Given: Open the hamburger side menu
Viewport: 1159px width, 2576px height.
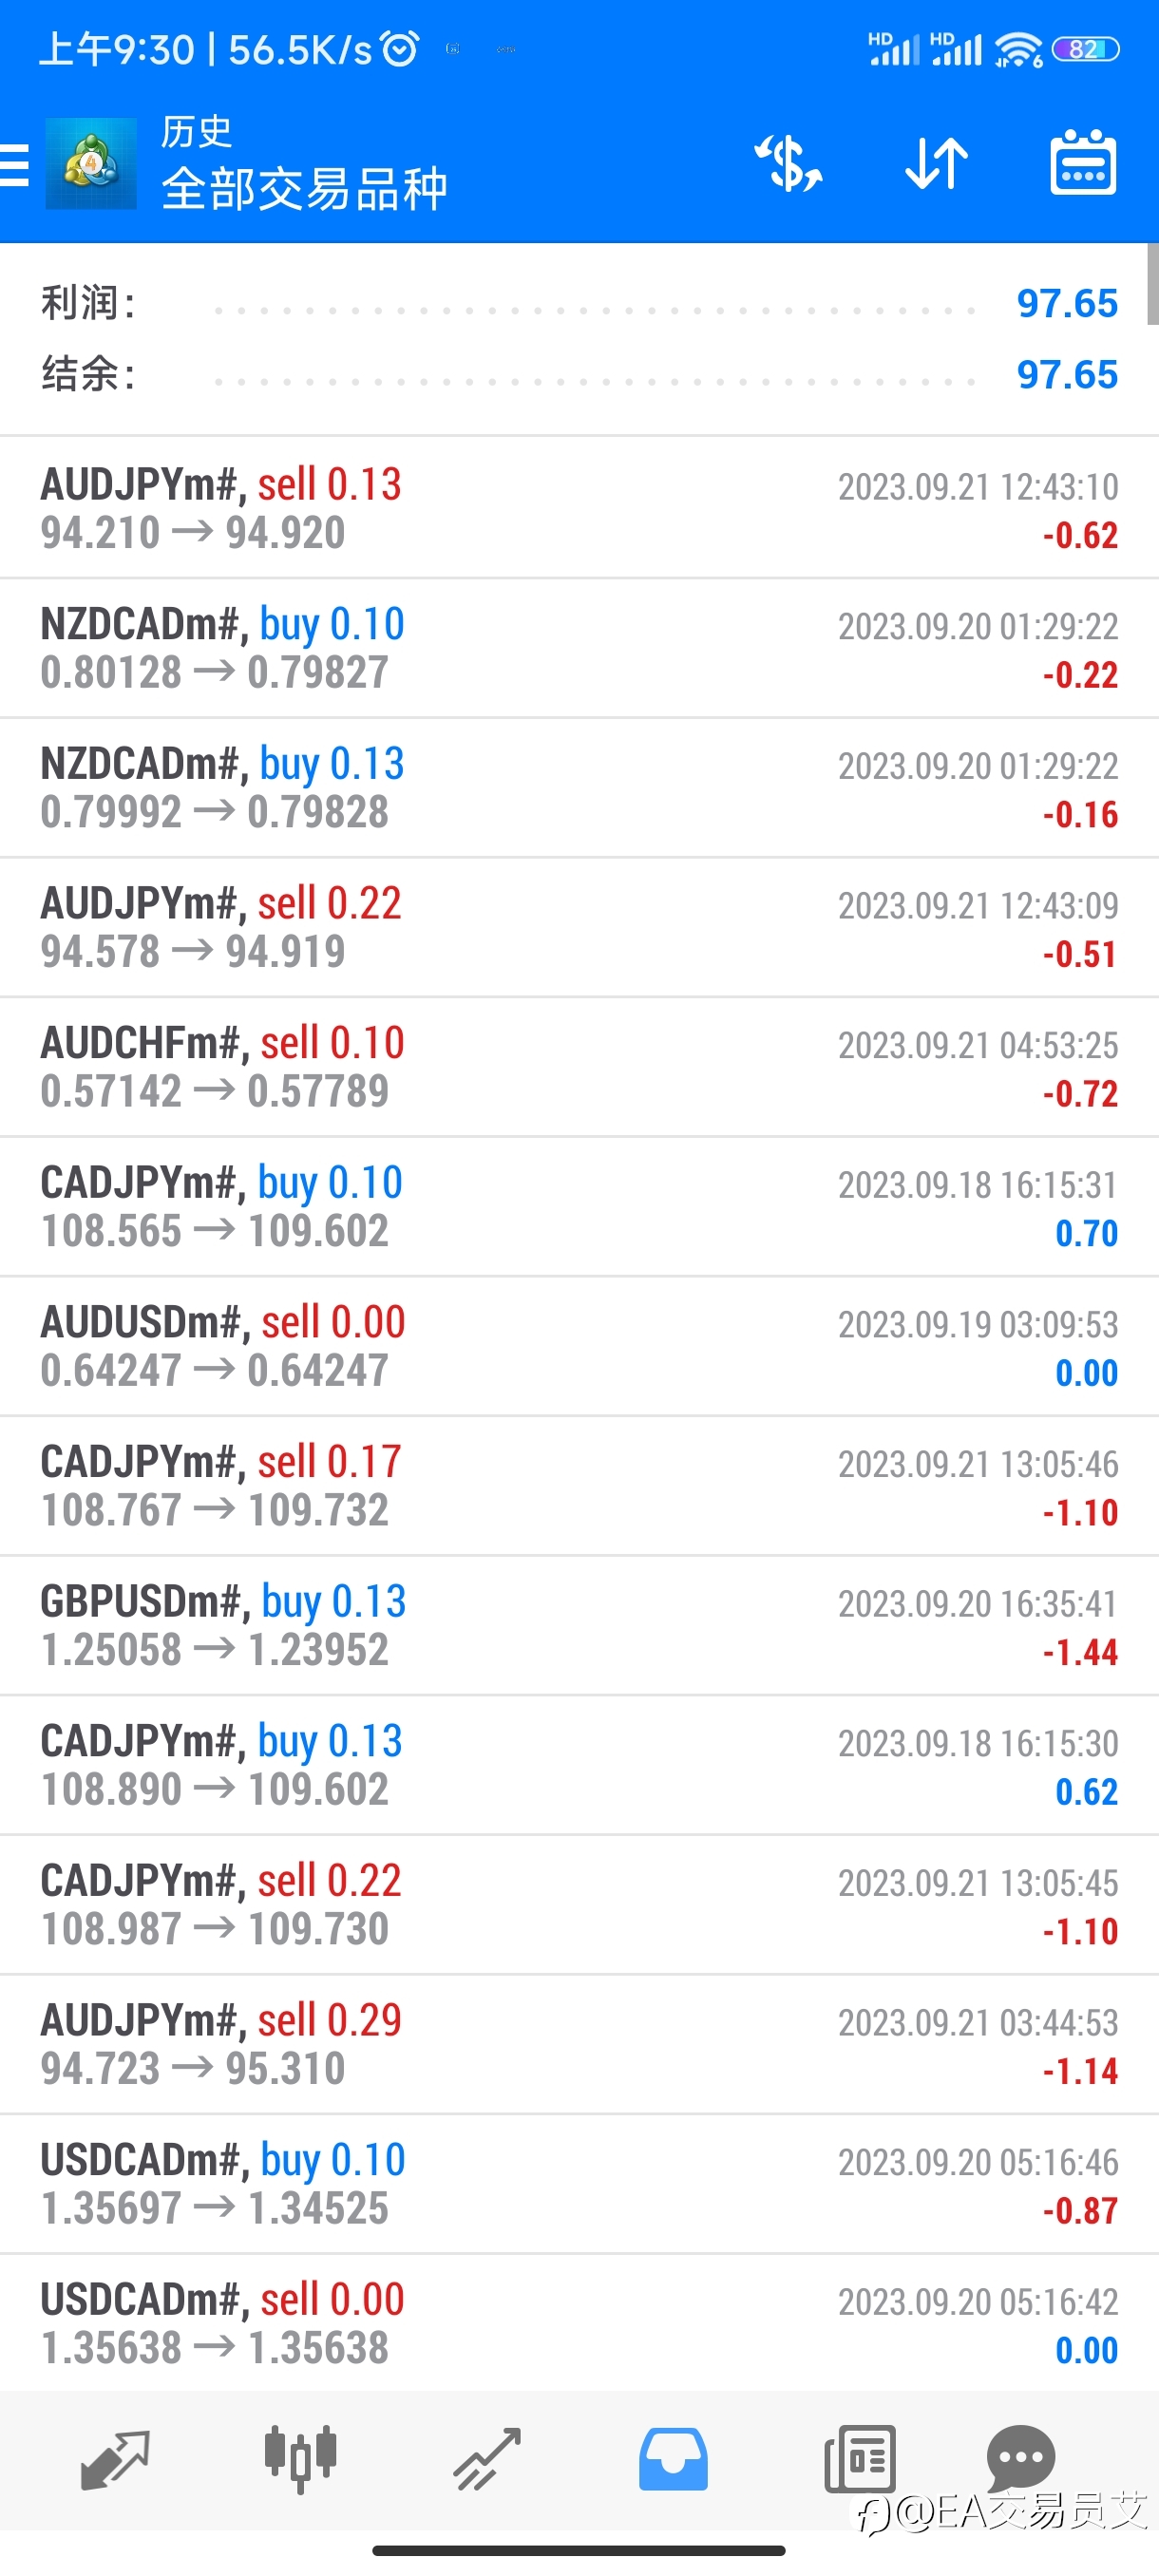Looking at the screenshot, I should [x=14, y=165].
